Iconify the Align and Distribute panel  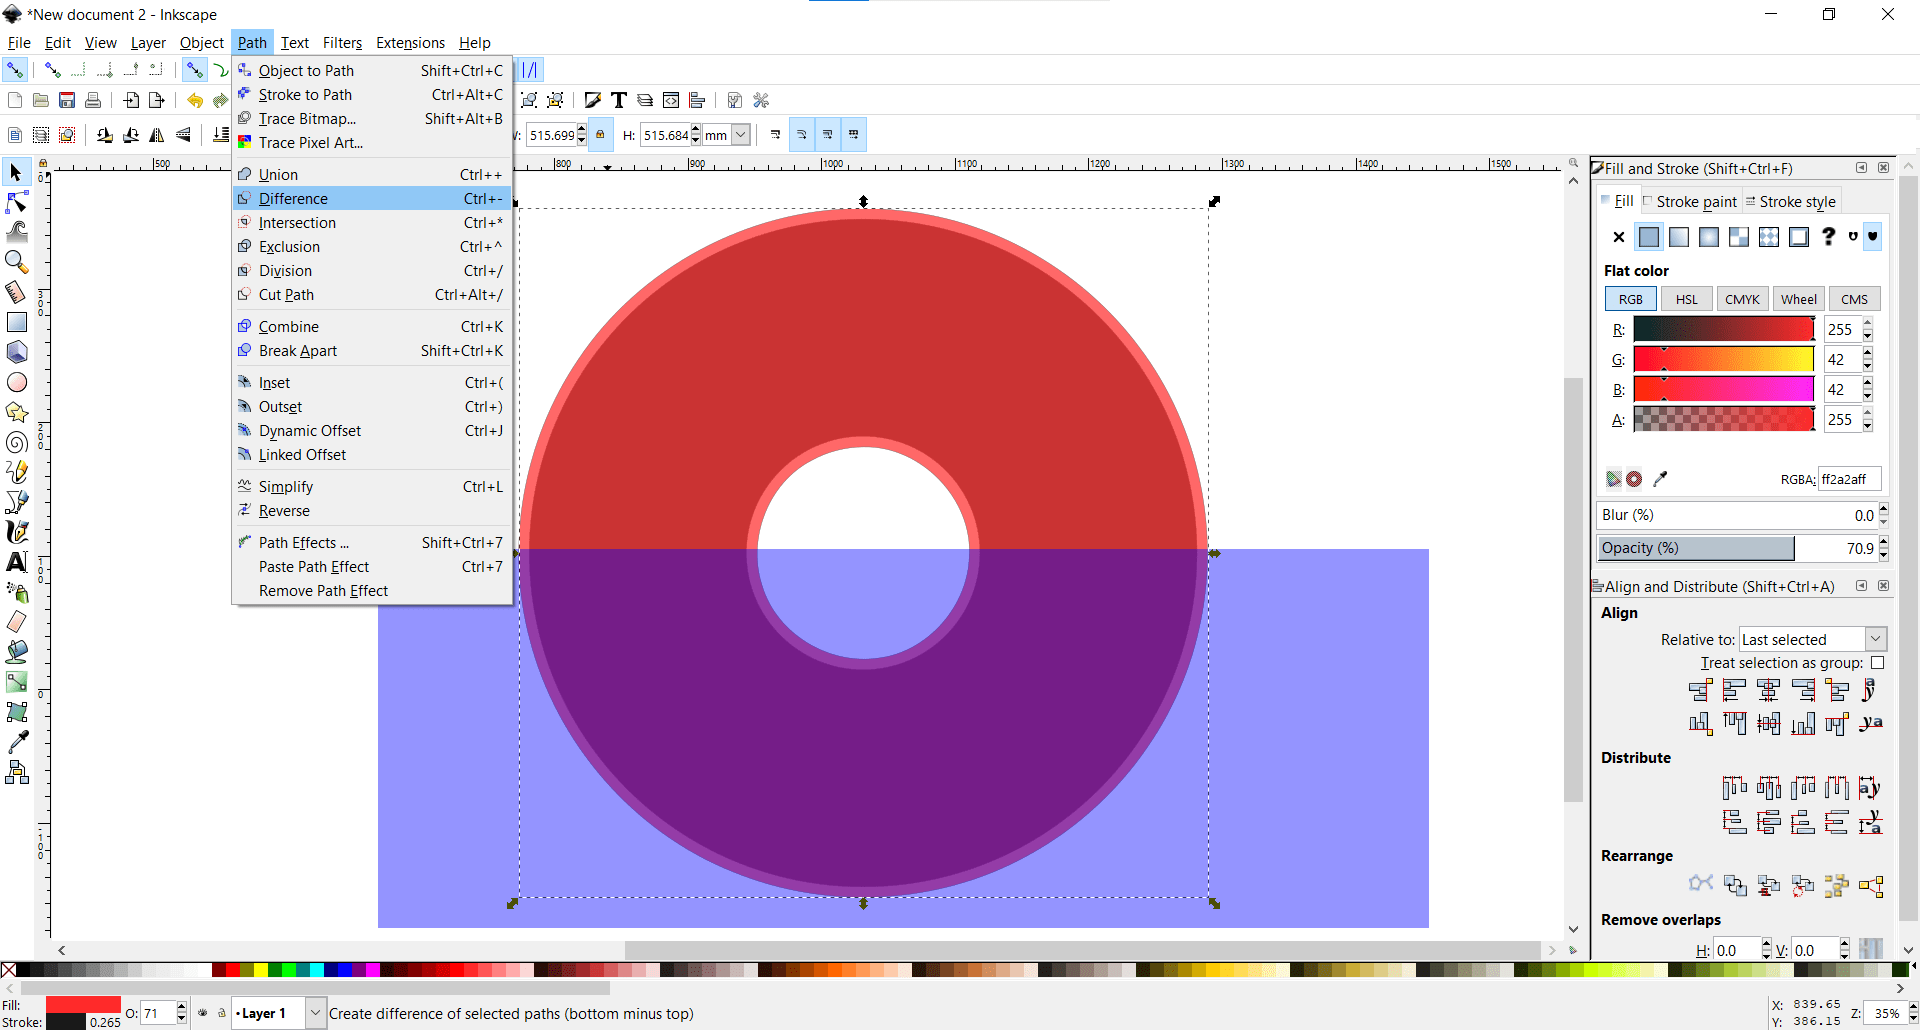1862,586
